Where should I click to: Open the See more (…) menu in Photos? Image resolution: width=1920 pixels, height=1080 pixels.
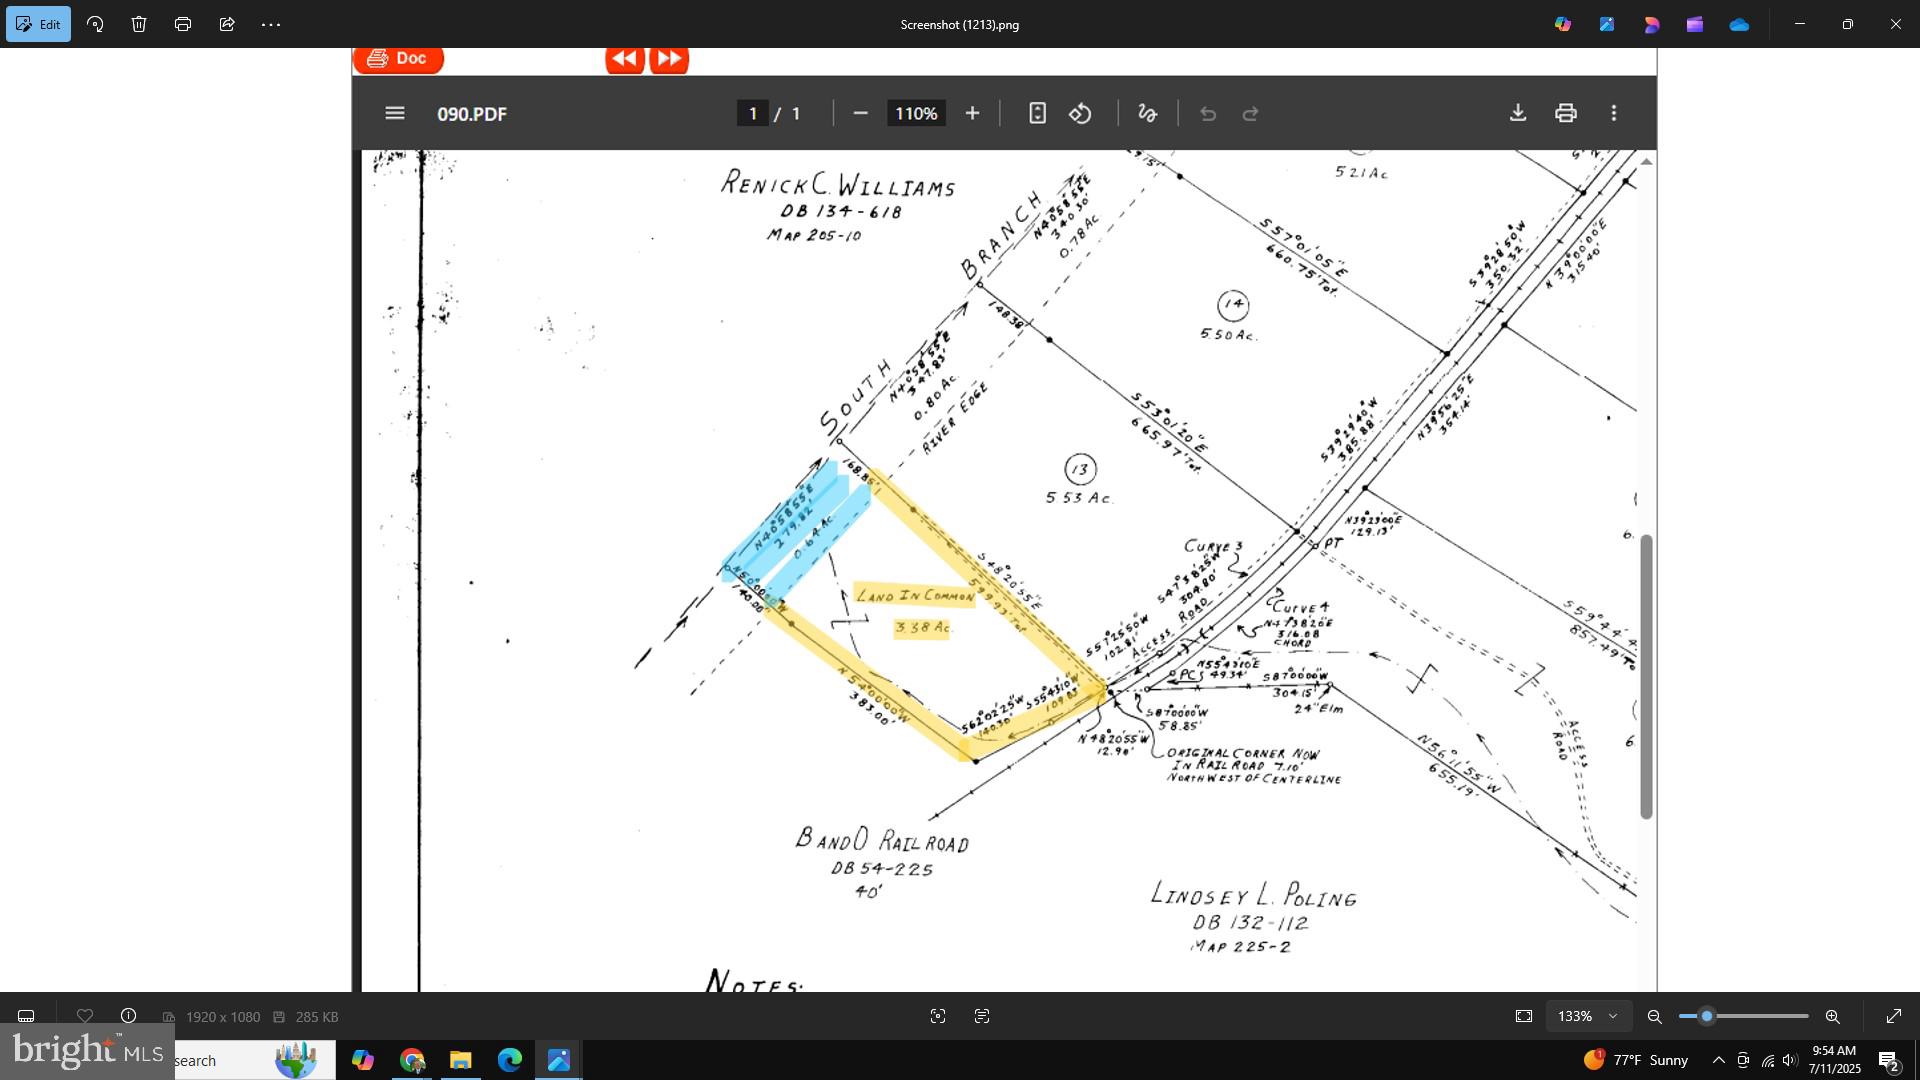click(x=272, y=23)
